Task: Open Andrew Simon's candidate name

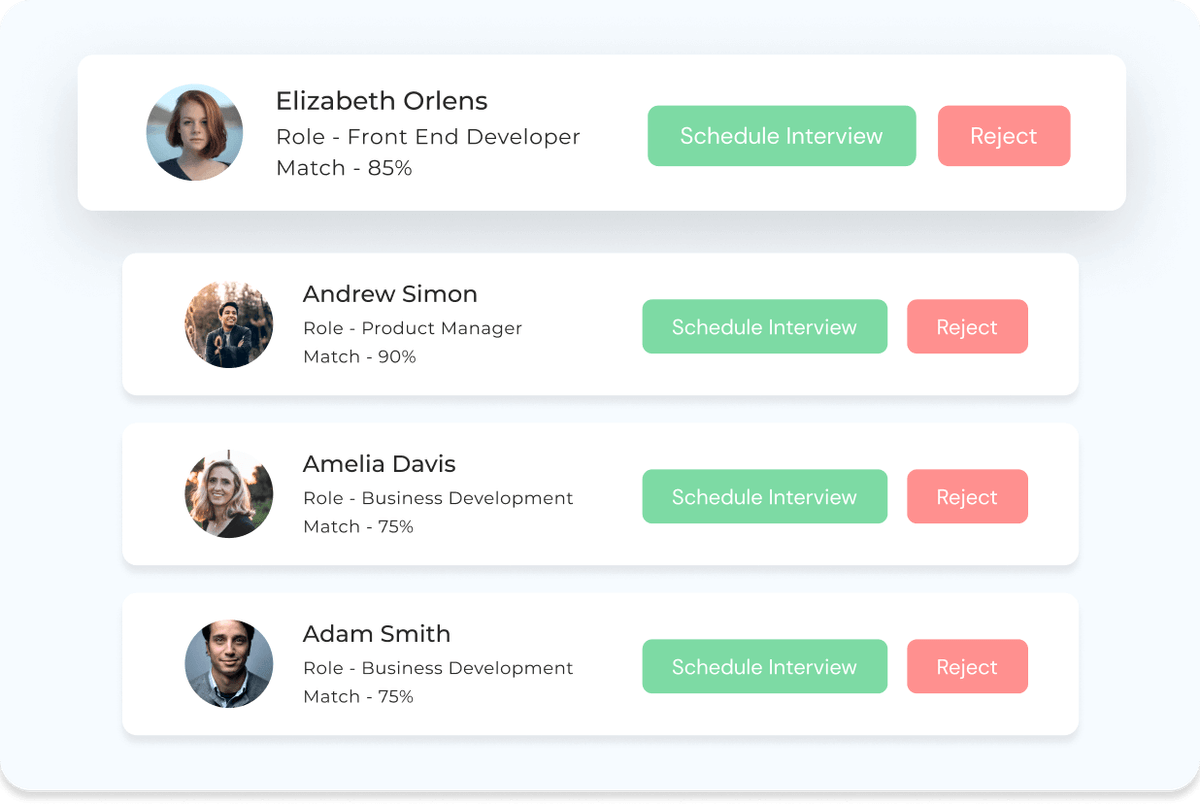Action: pyautogui.click(x=390, y=294)
